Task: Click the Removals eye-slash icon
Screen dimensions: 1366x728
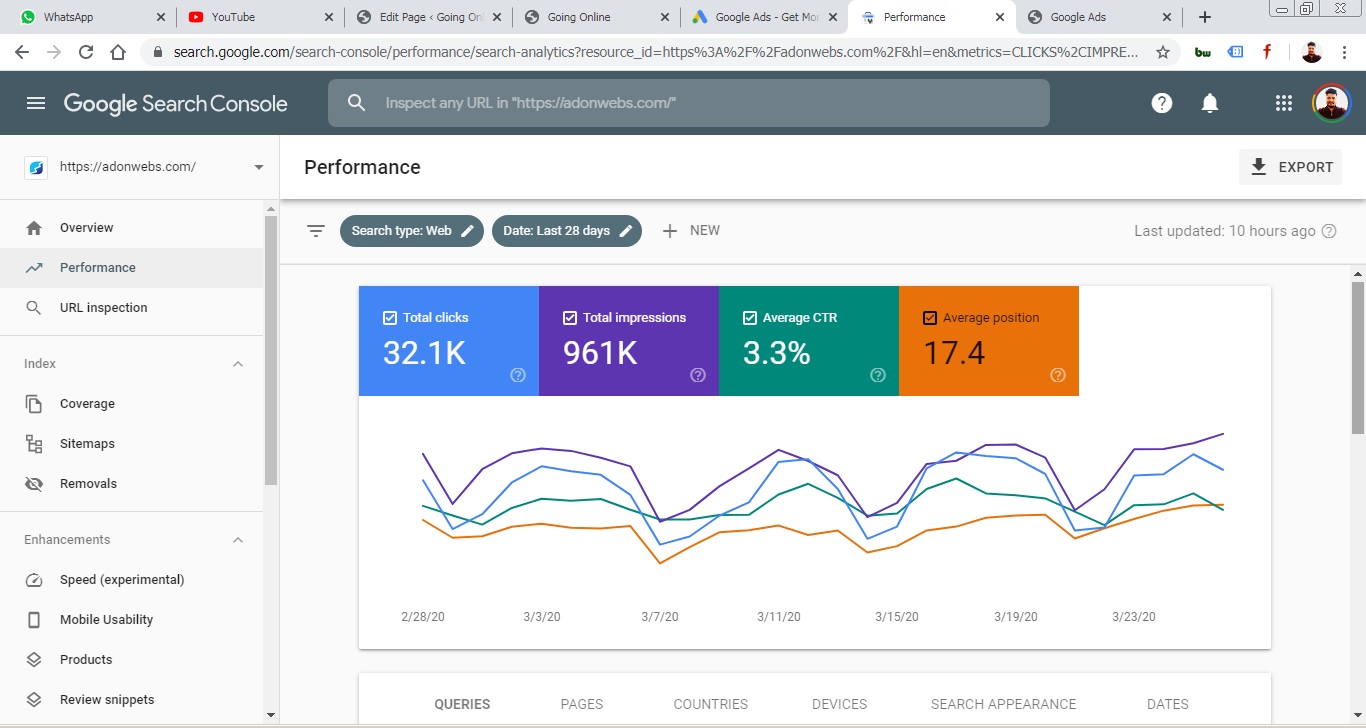Action: (x=34, y=484)
